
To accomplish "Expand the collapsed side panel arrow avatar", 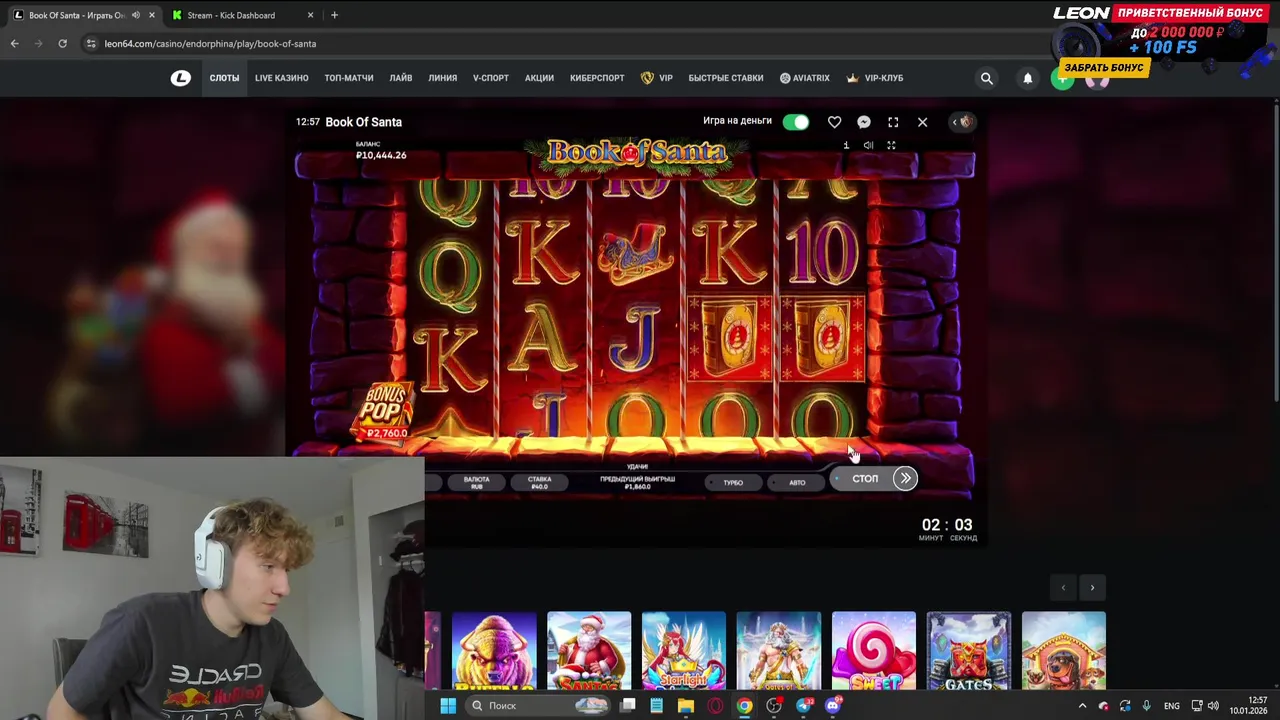I will (962, 122).
